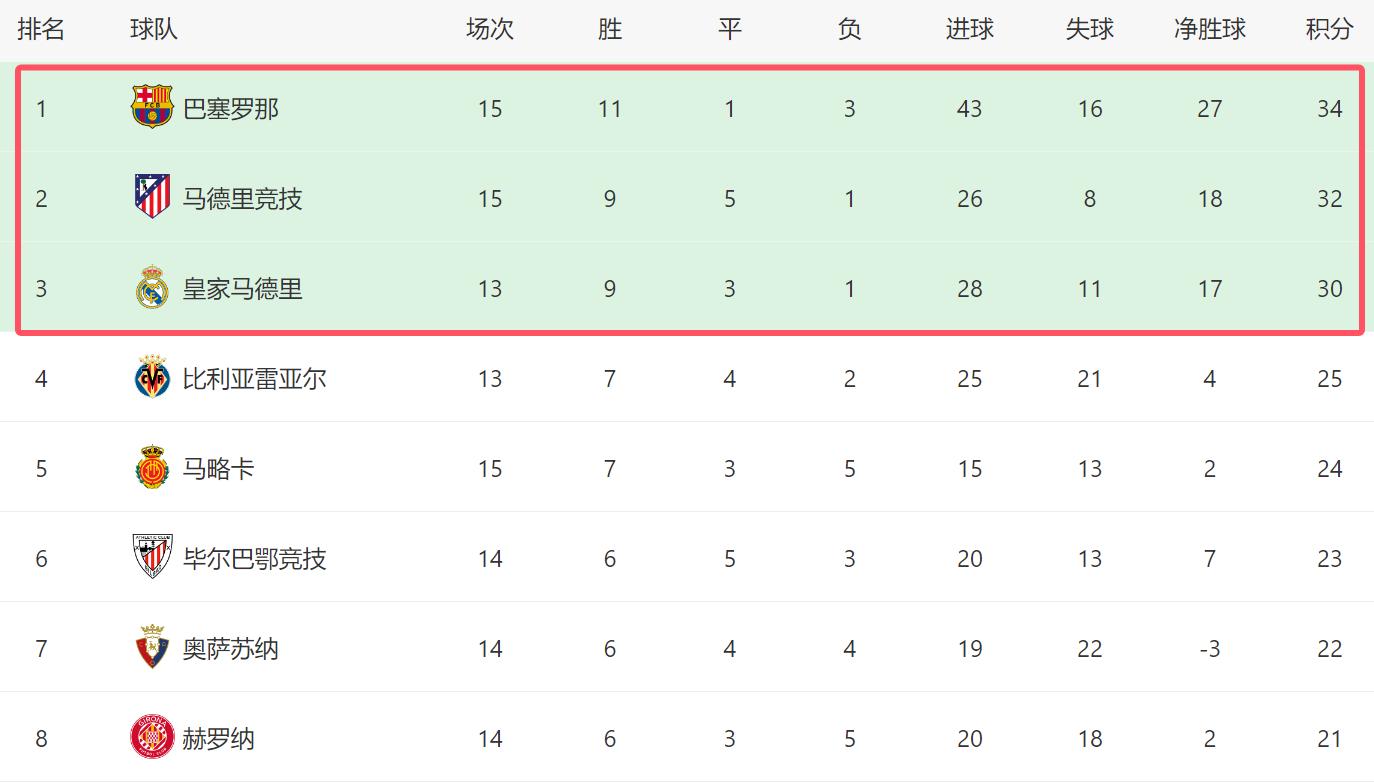Open the 马德里竞技 team name link
This screenshot has height=783, width=1374.
point(243,198)
